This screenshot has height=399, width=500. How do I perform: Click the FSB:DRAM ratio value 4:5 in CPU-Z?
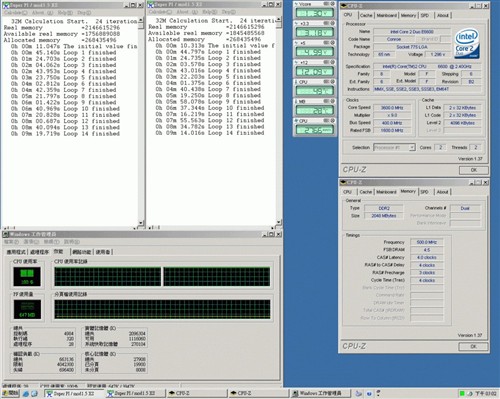(427, 250)
